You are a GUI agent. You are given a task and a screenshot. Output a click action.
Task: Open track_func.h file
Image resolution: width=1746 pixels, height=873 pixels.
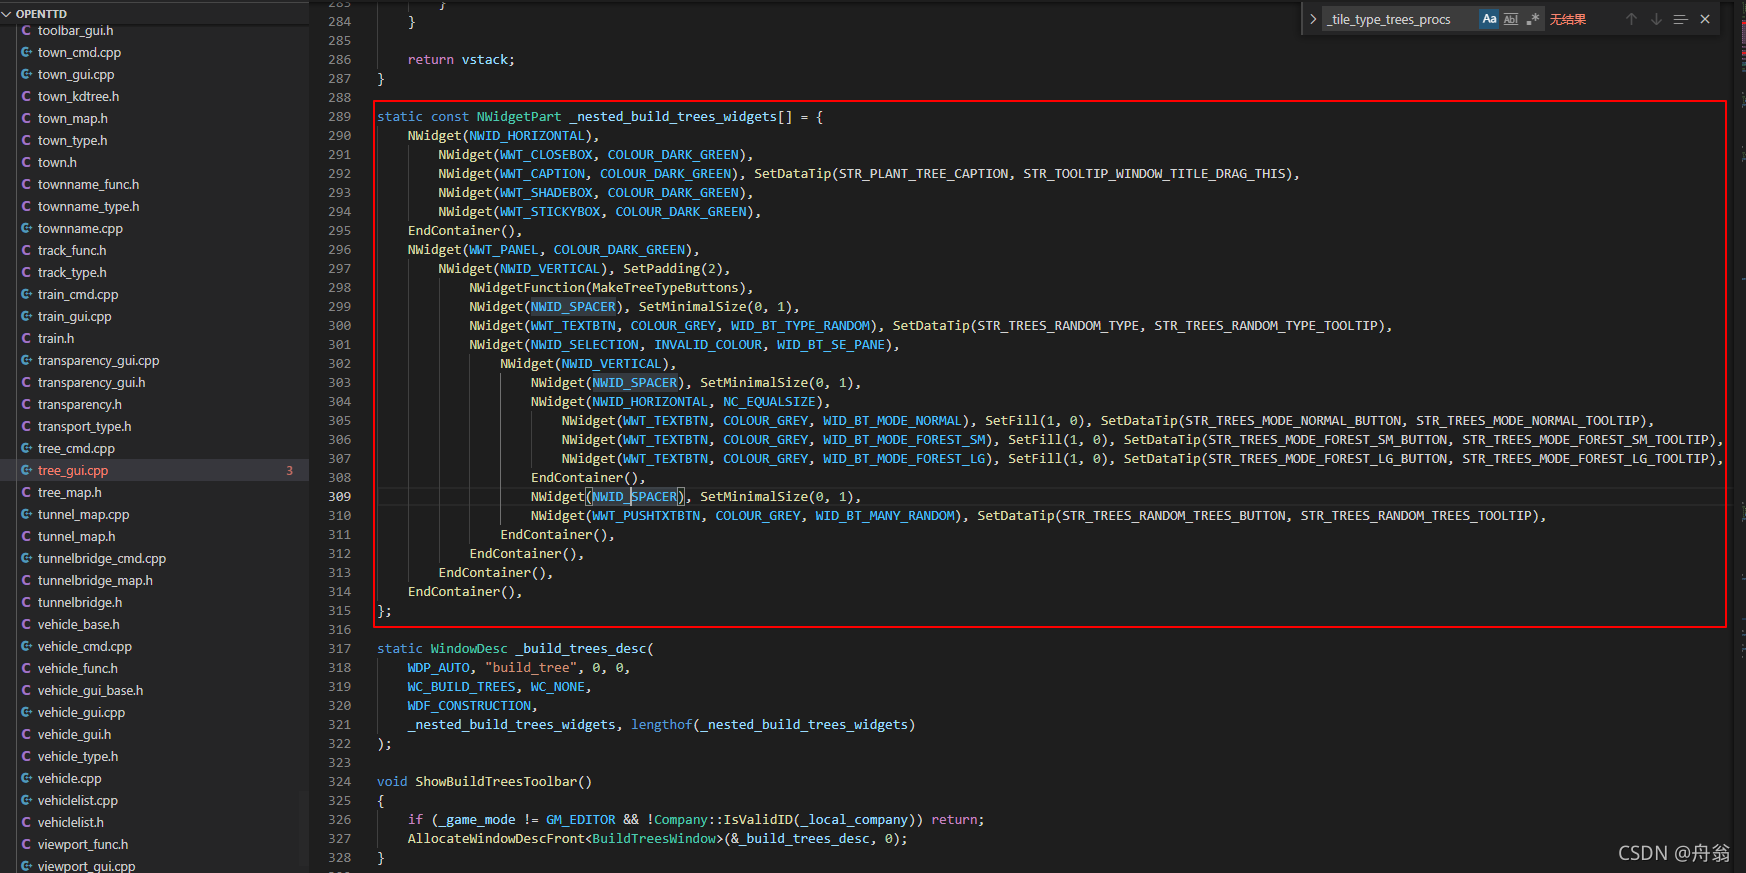pos(154,250)
